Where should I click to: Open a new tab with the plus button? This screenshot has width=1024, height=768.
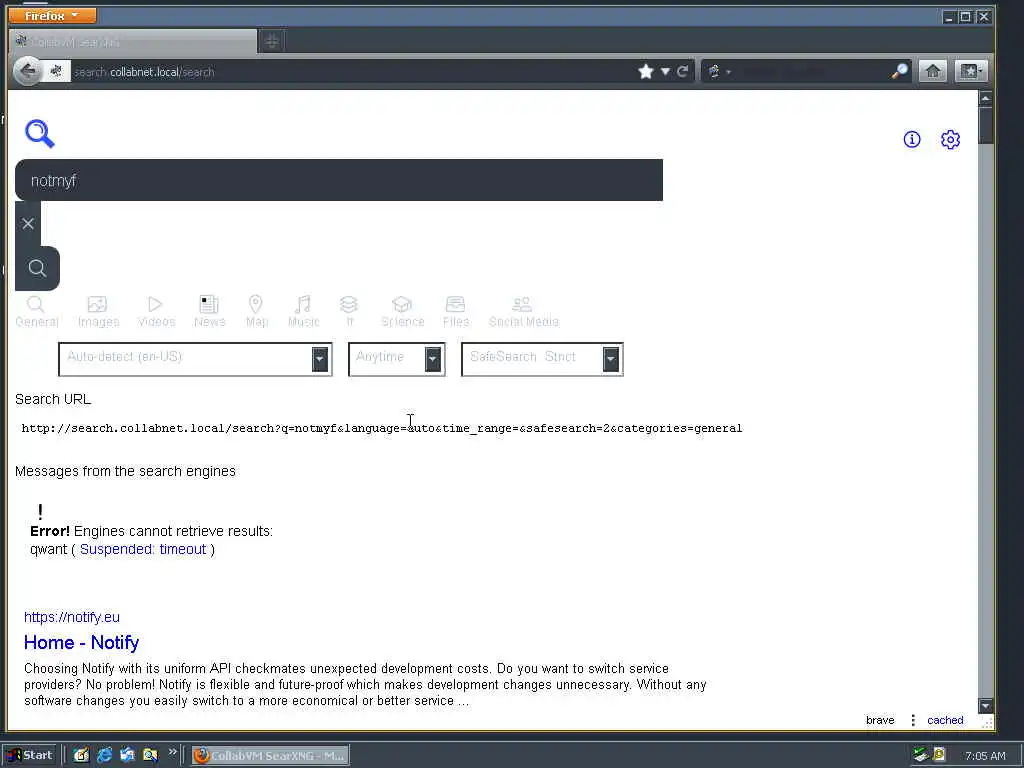[272, 42]
